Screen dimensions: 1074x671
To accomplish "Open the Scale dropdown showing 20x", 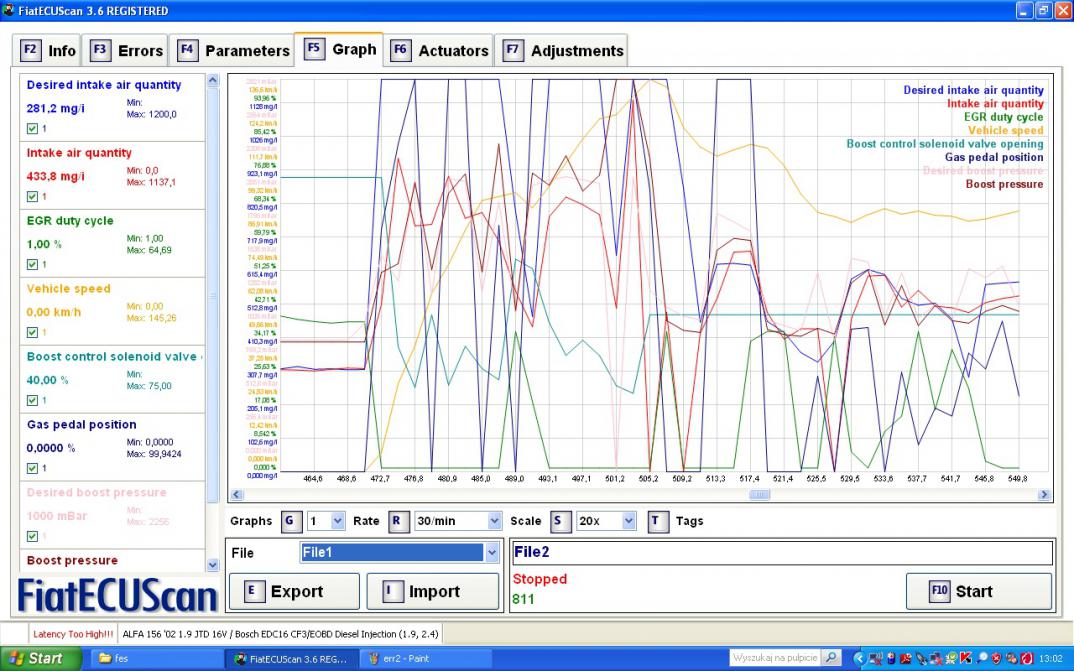I will (606, 521).
